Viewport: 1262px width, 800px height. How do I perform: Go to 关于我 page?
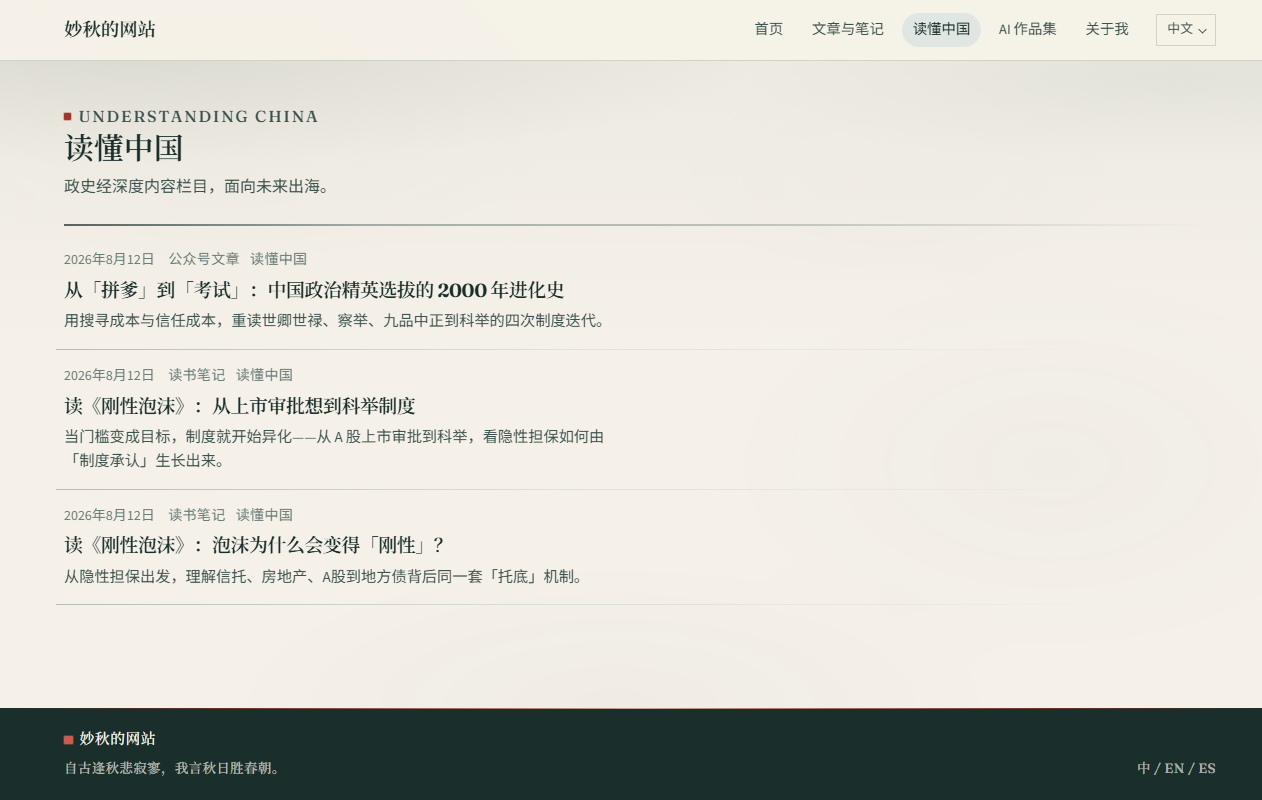coord(1107,29)
